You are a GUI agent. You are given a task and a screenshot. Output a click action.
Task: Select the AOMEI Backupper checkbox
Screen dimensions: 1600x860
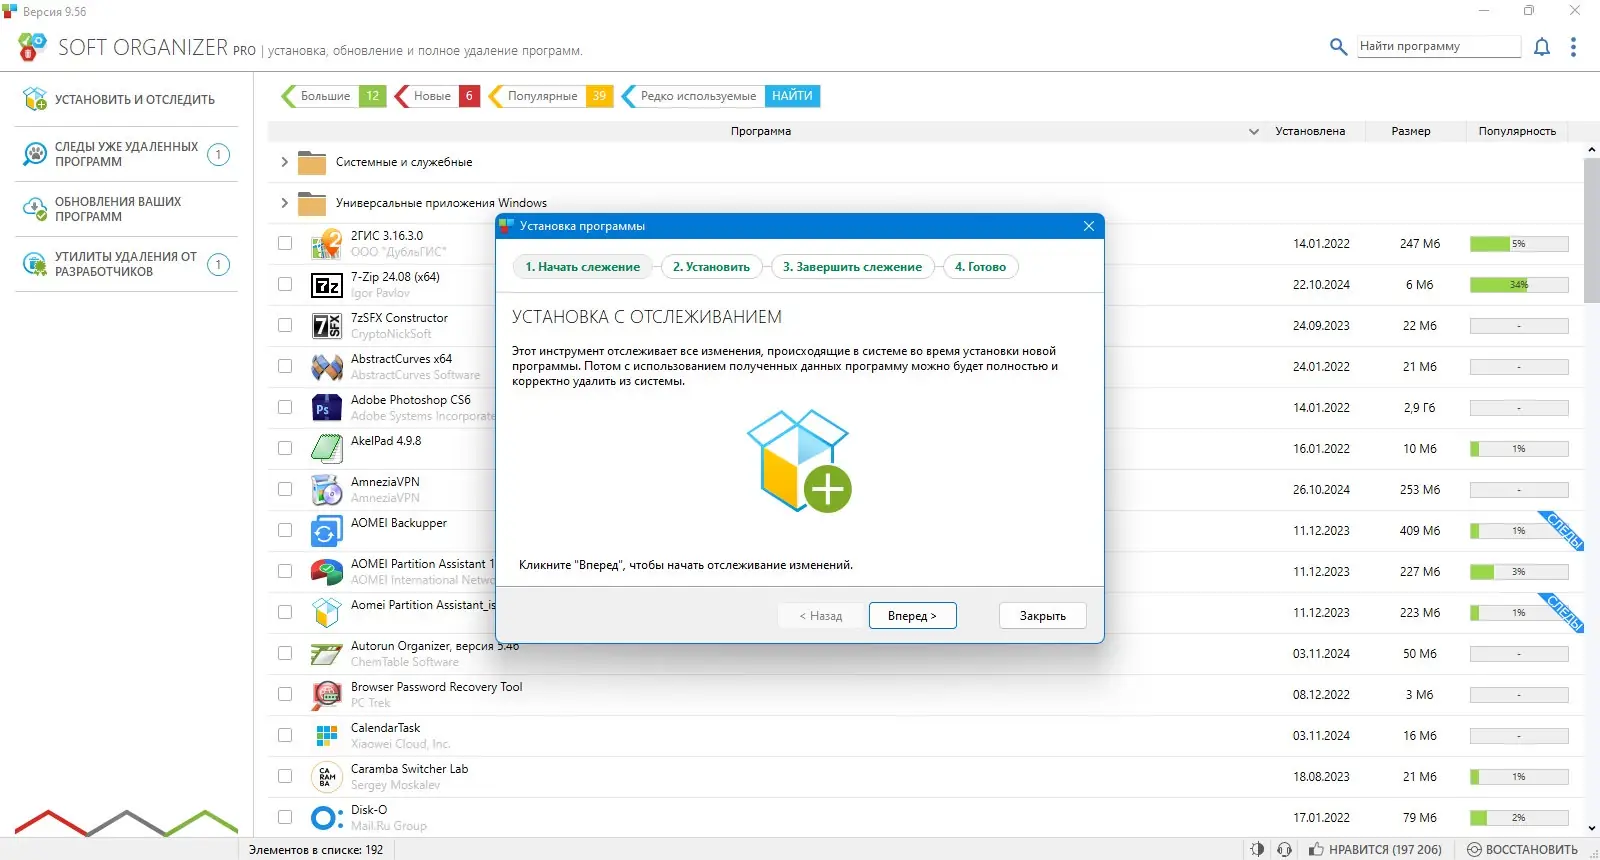point(285,530)
